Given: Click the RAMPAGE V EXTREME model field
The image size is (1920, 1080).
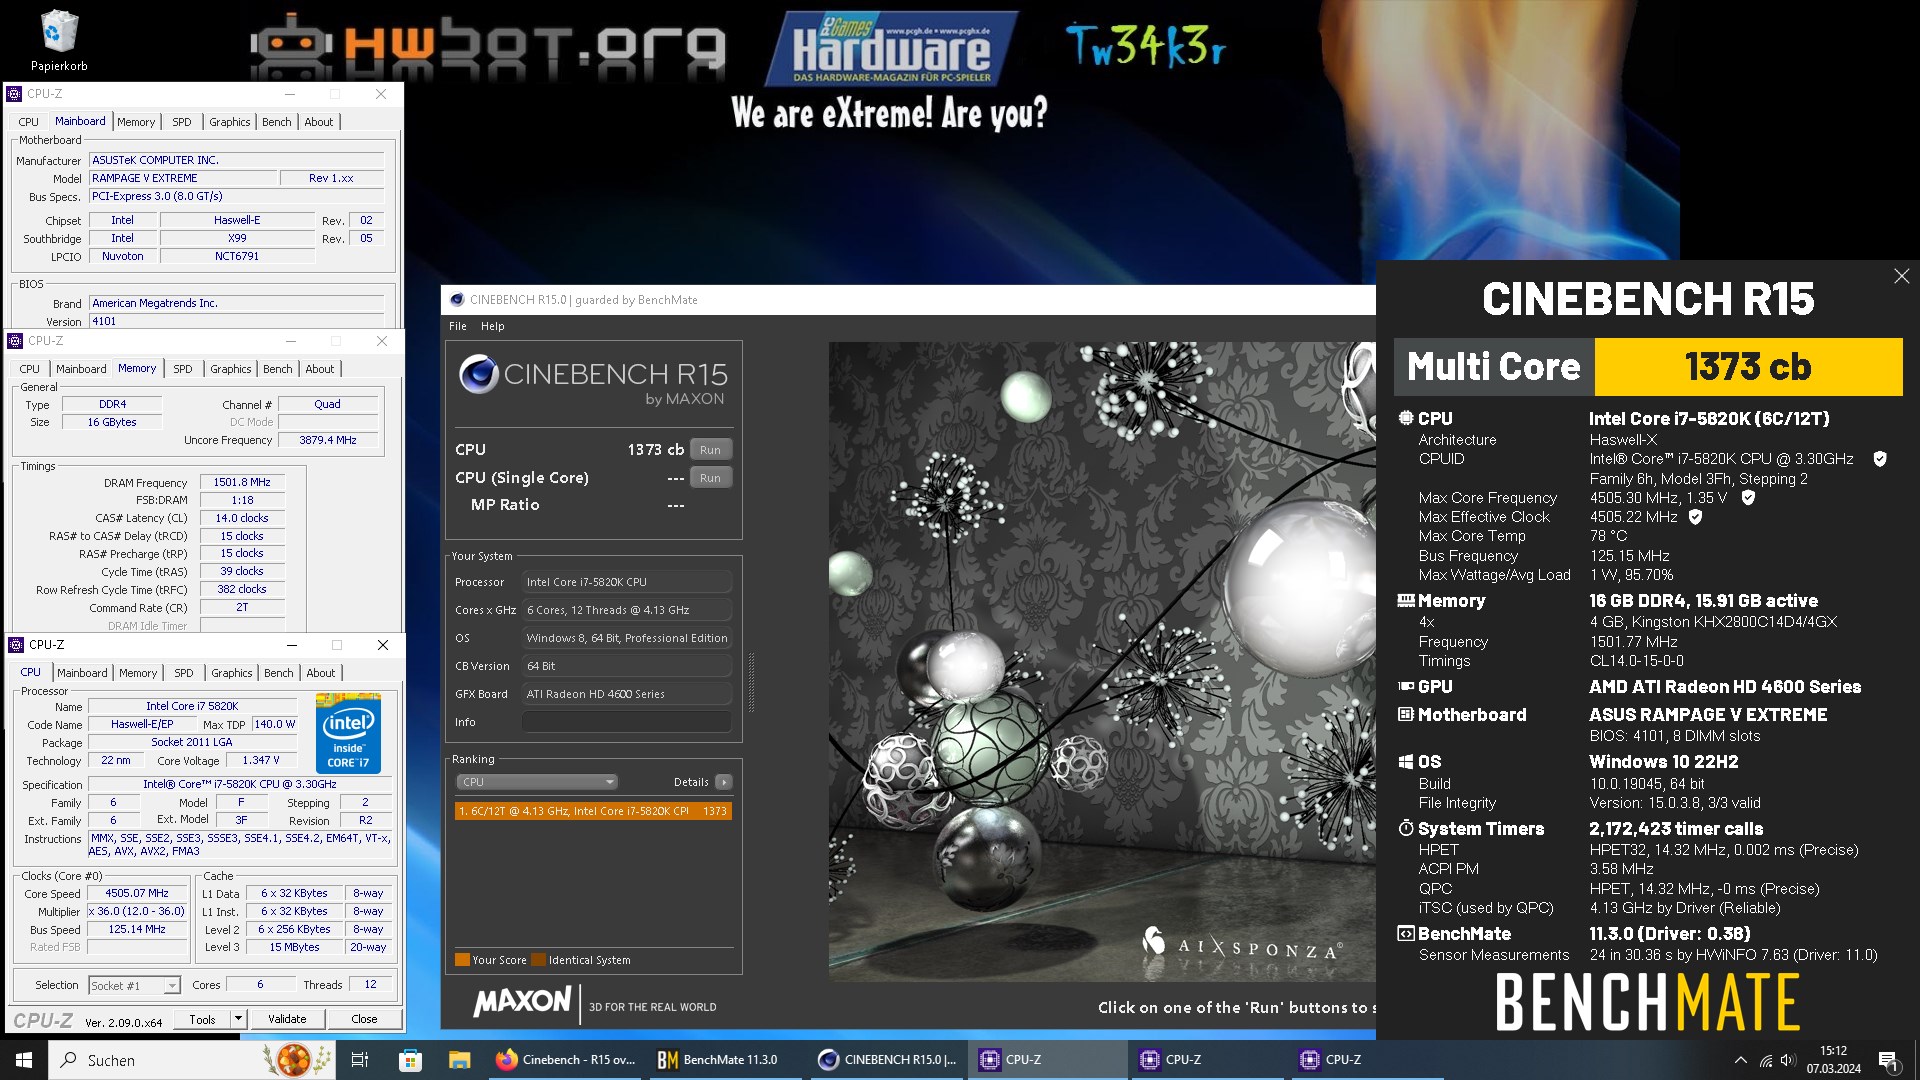Looking at the screenshot, I should 183,178.
